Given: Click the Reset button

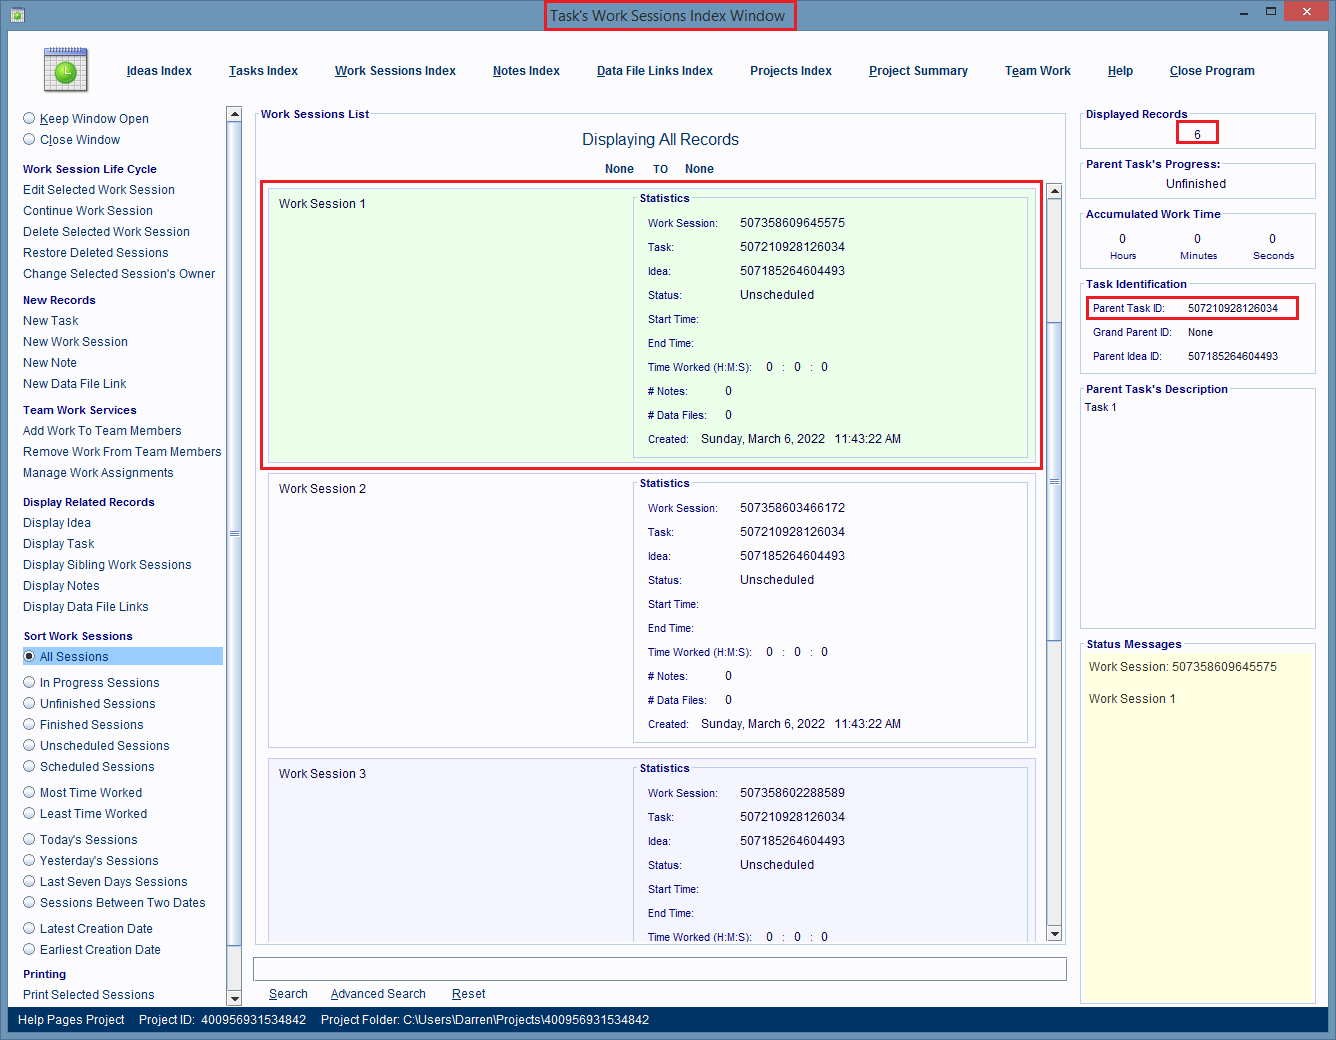Looking at the screenshot, I should point(468,994).
